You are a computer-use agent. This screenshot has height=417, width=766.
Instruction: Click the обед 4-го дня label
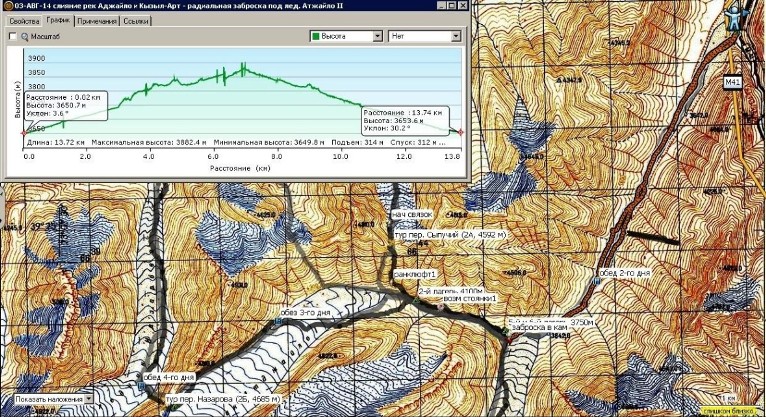pyautogui.click(x=169, y=377)
